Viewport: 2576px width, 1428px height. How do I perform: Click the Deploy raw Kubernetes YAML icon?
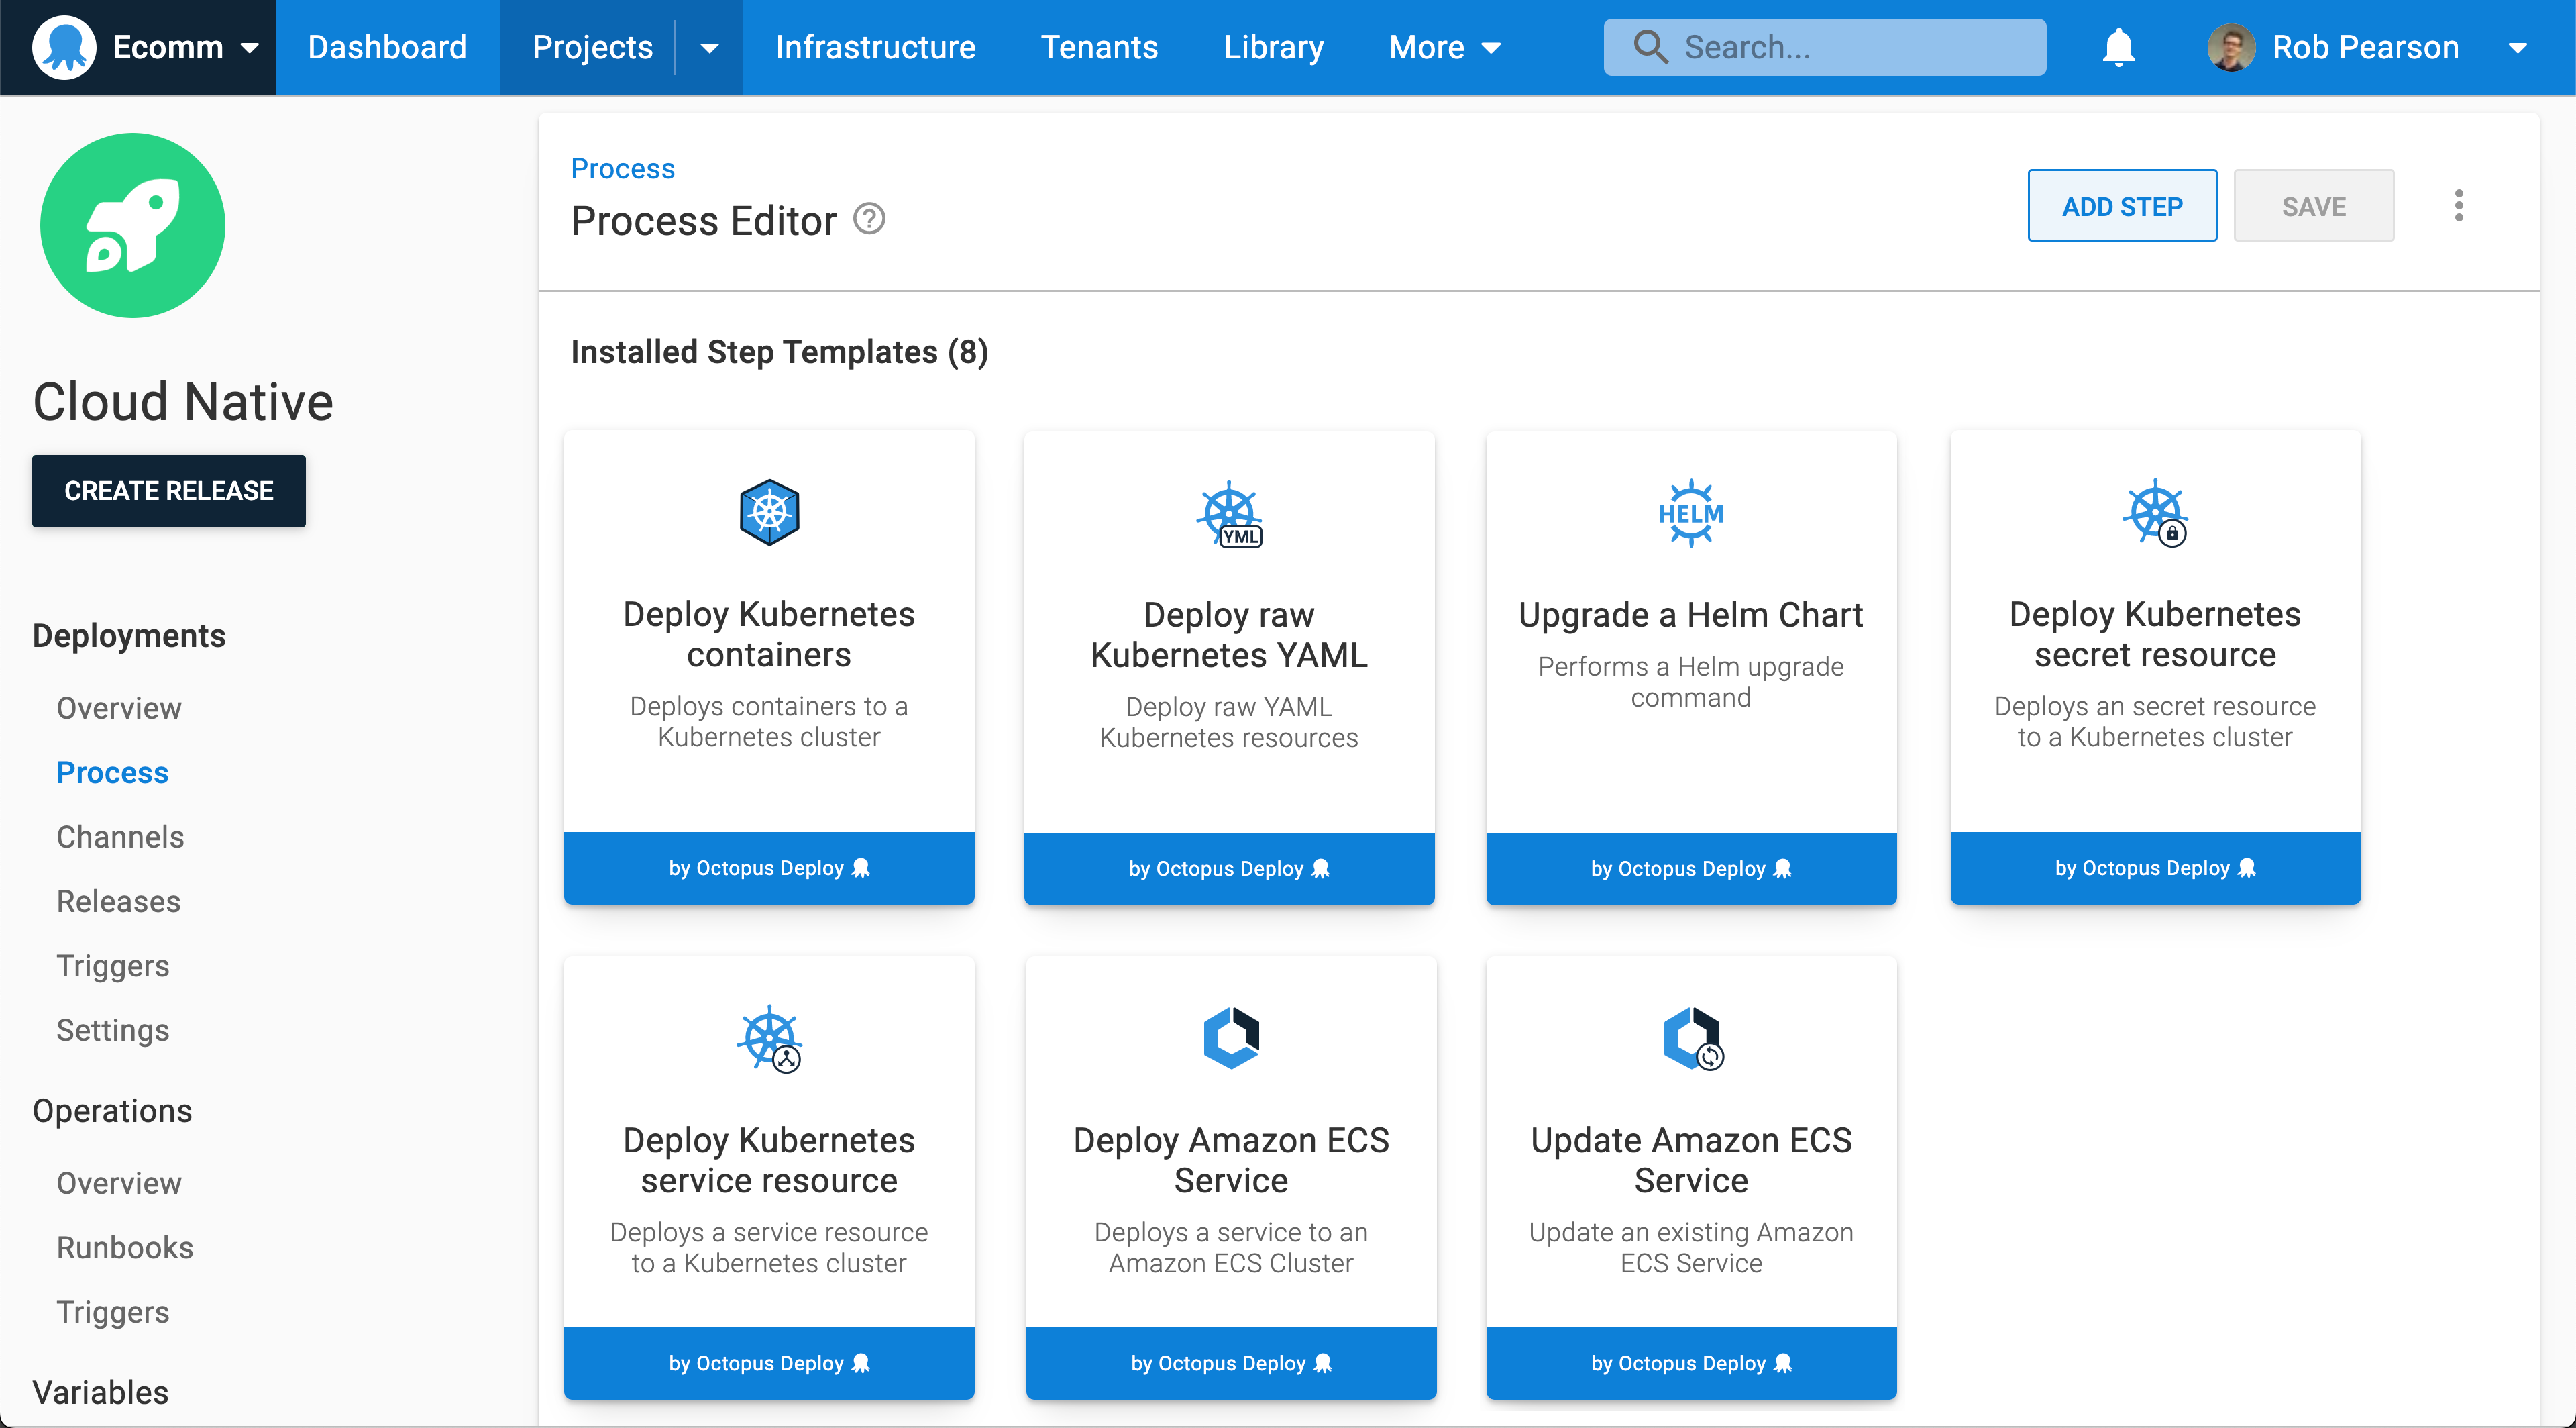tap(1229, 514)
